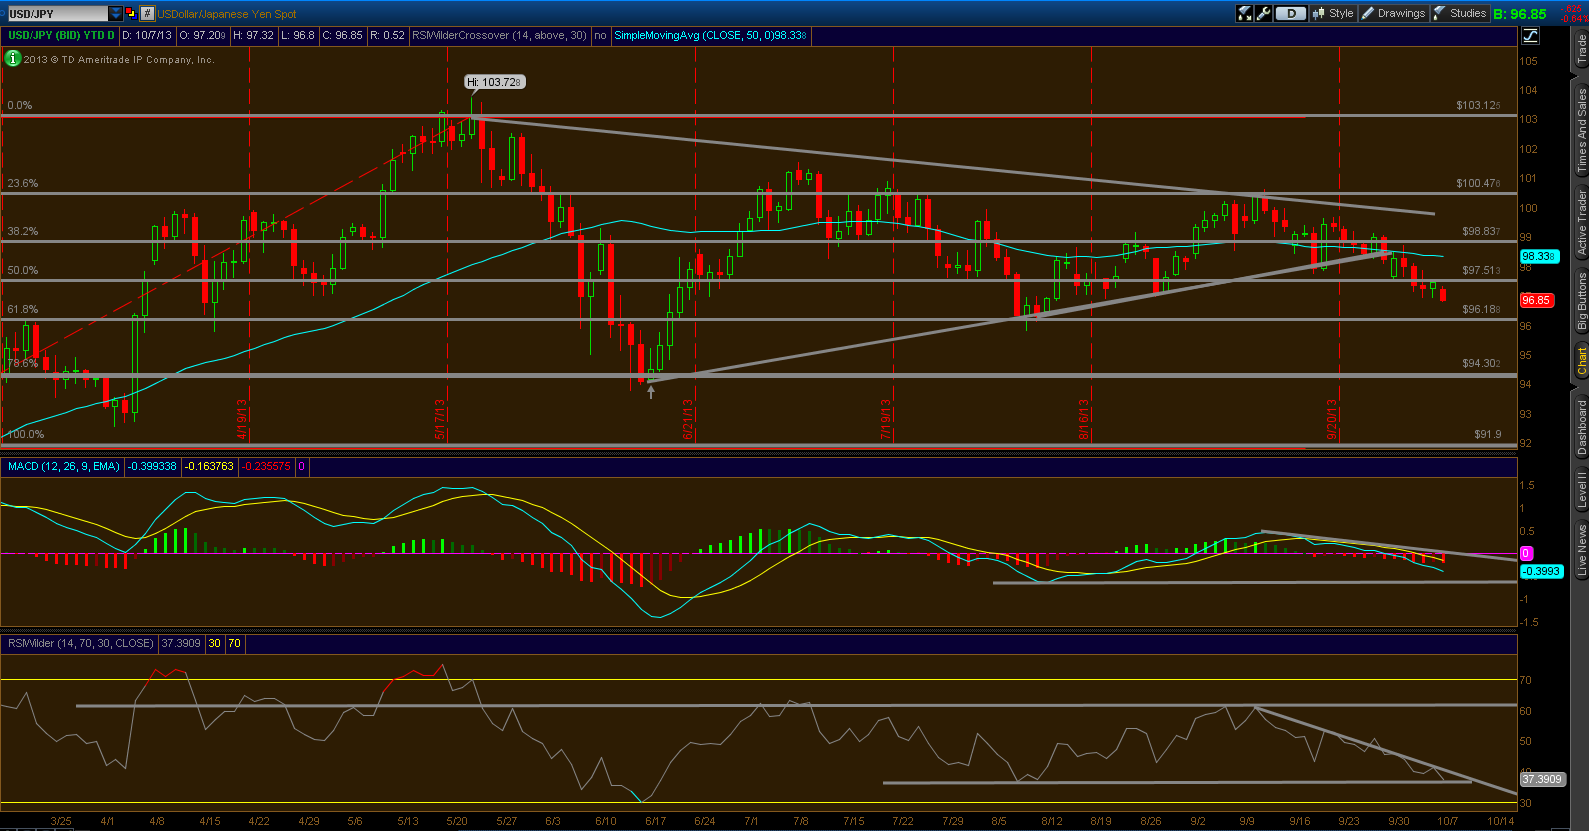Click the 61.8% Fibonacci label
This screenshot has width=1589, height=831.
[x=22, y=309]
